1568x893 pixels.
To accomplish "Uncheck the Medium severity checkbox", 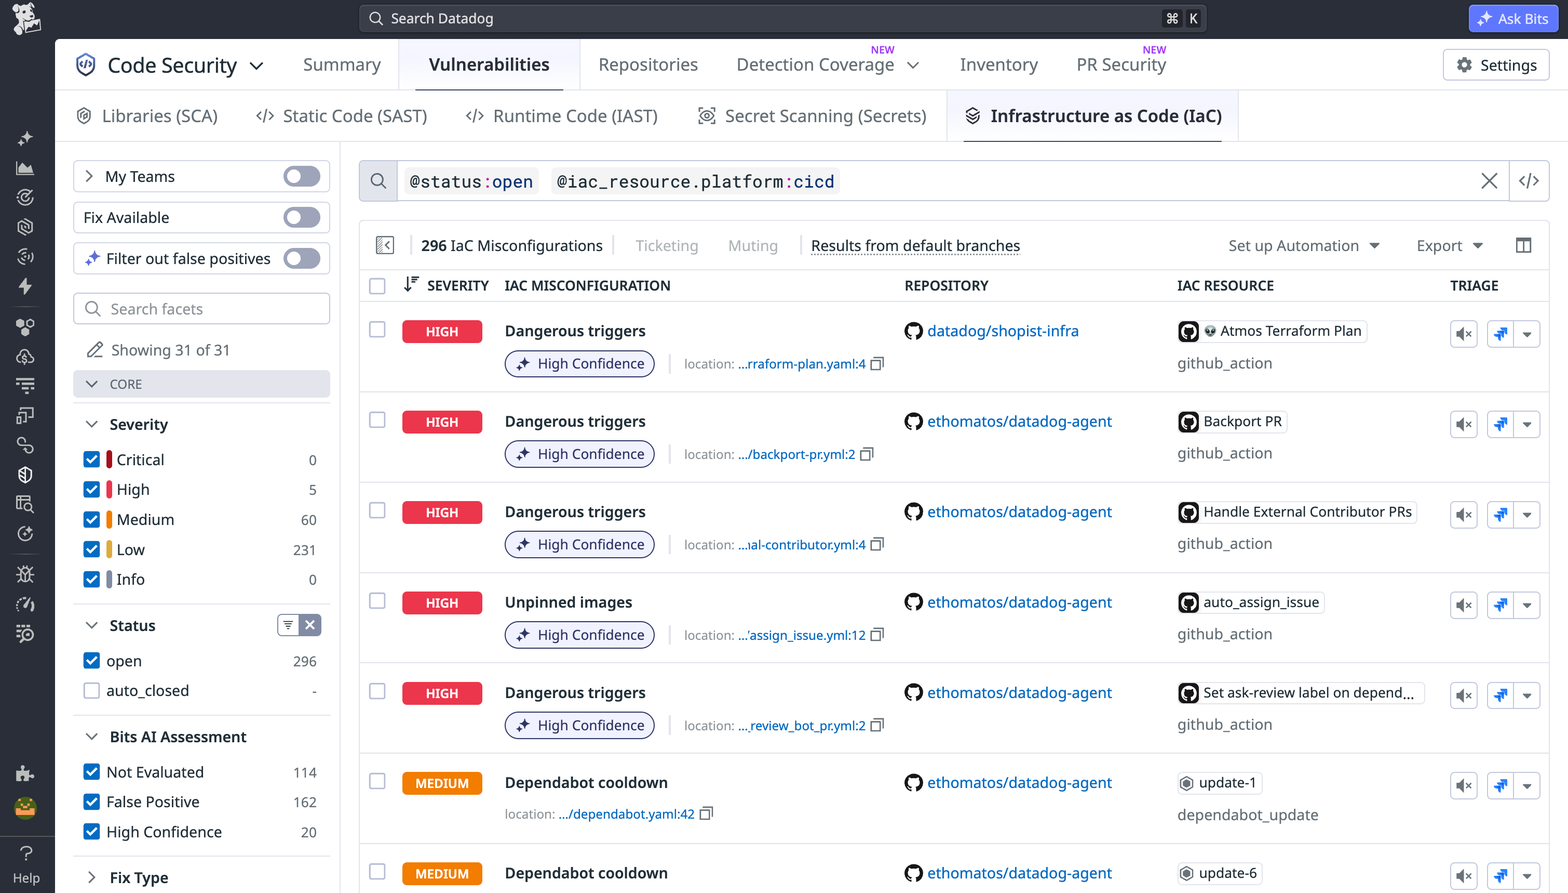I will tap(92, 520).
